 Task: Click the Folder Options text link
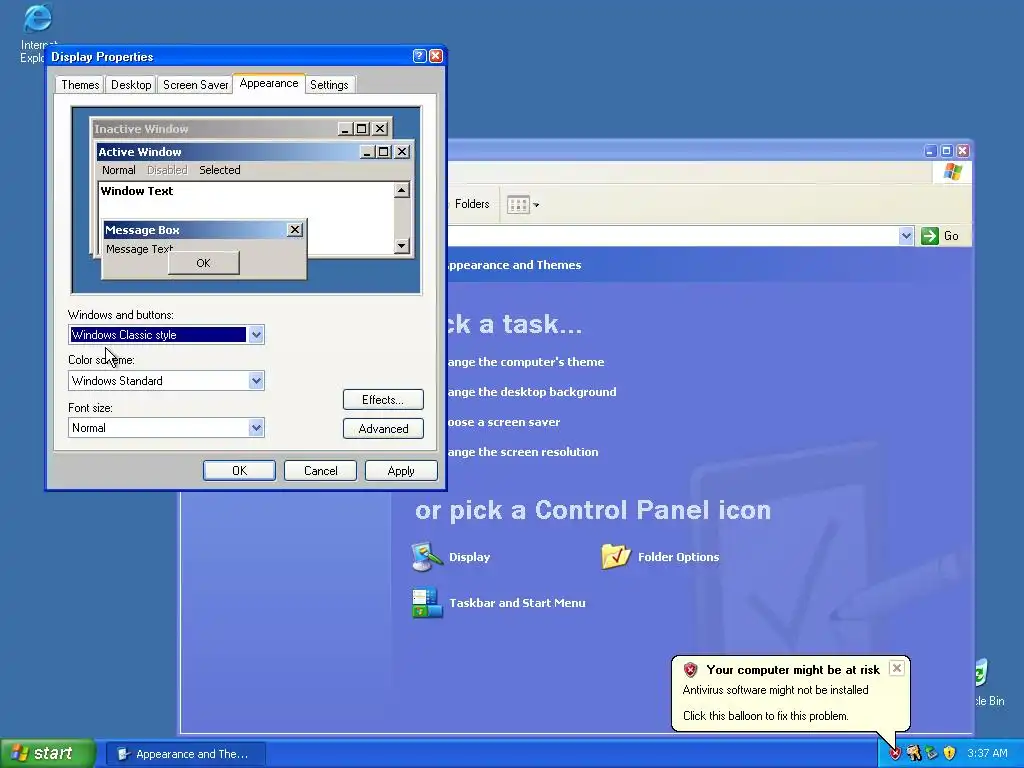679,557
